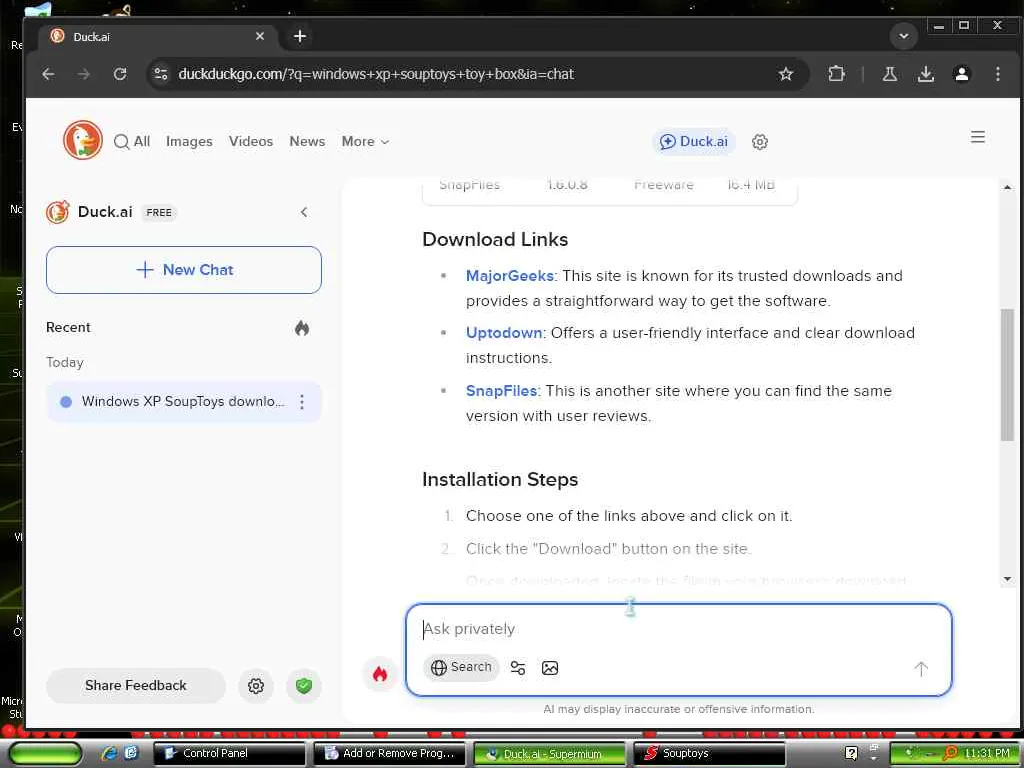Open the gear settings beside Duck.ai pill
This screenshot has height=768, width=1024.
[760, 142]
